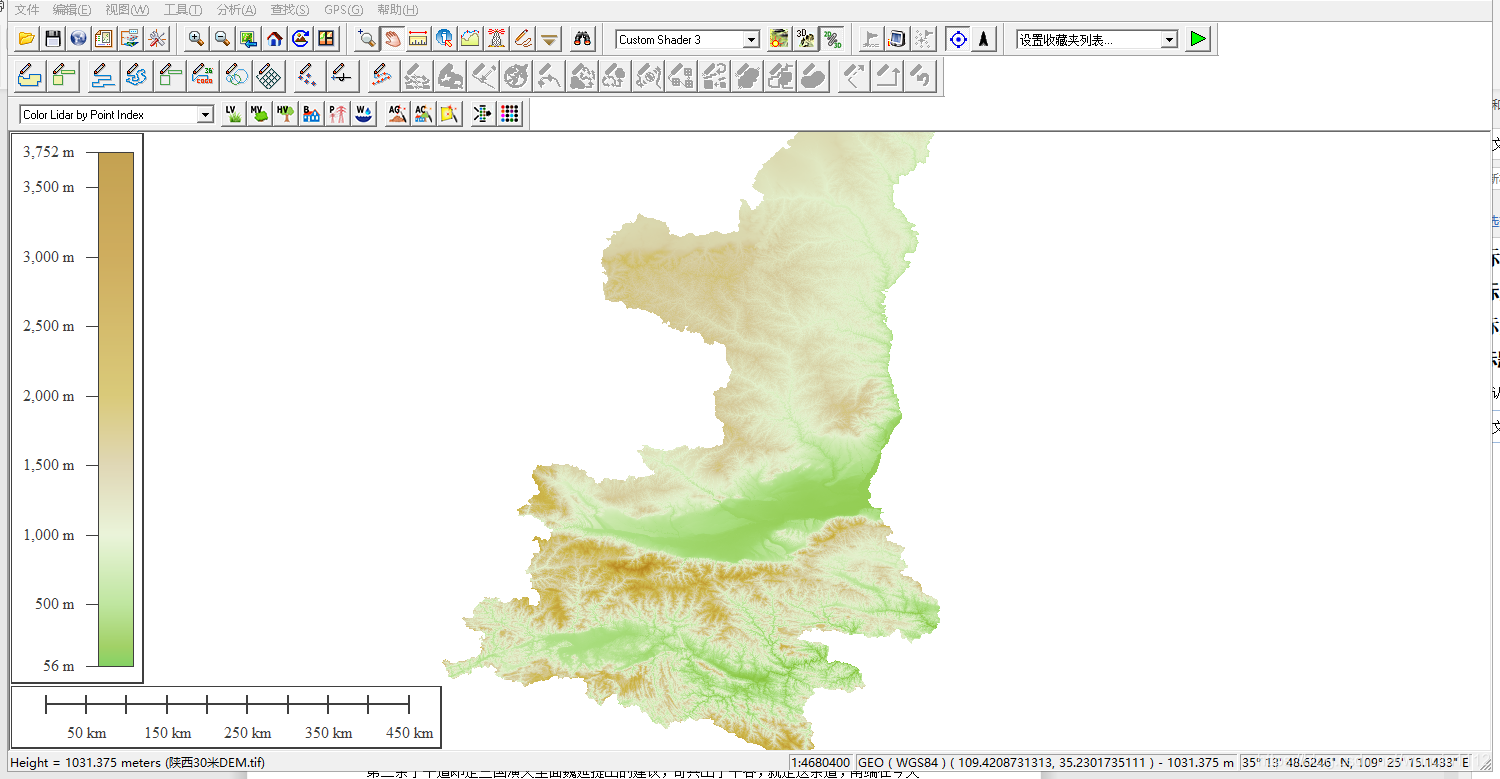1500x779 pixels.
Task: Create point features digitizer icon
Action: 308,75
